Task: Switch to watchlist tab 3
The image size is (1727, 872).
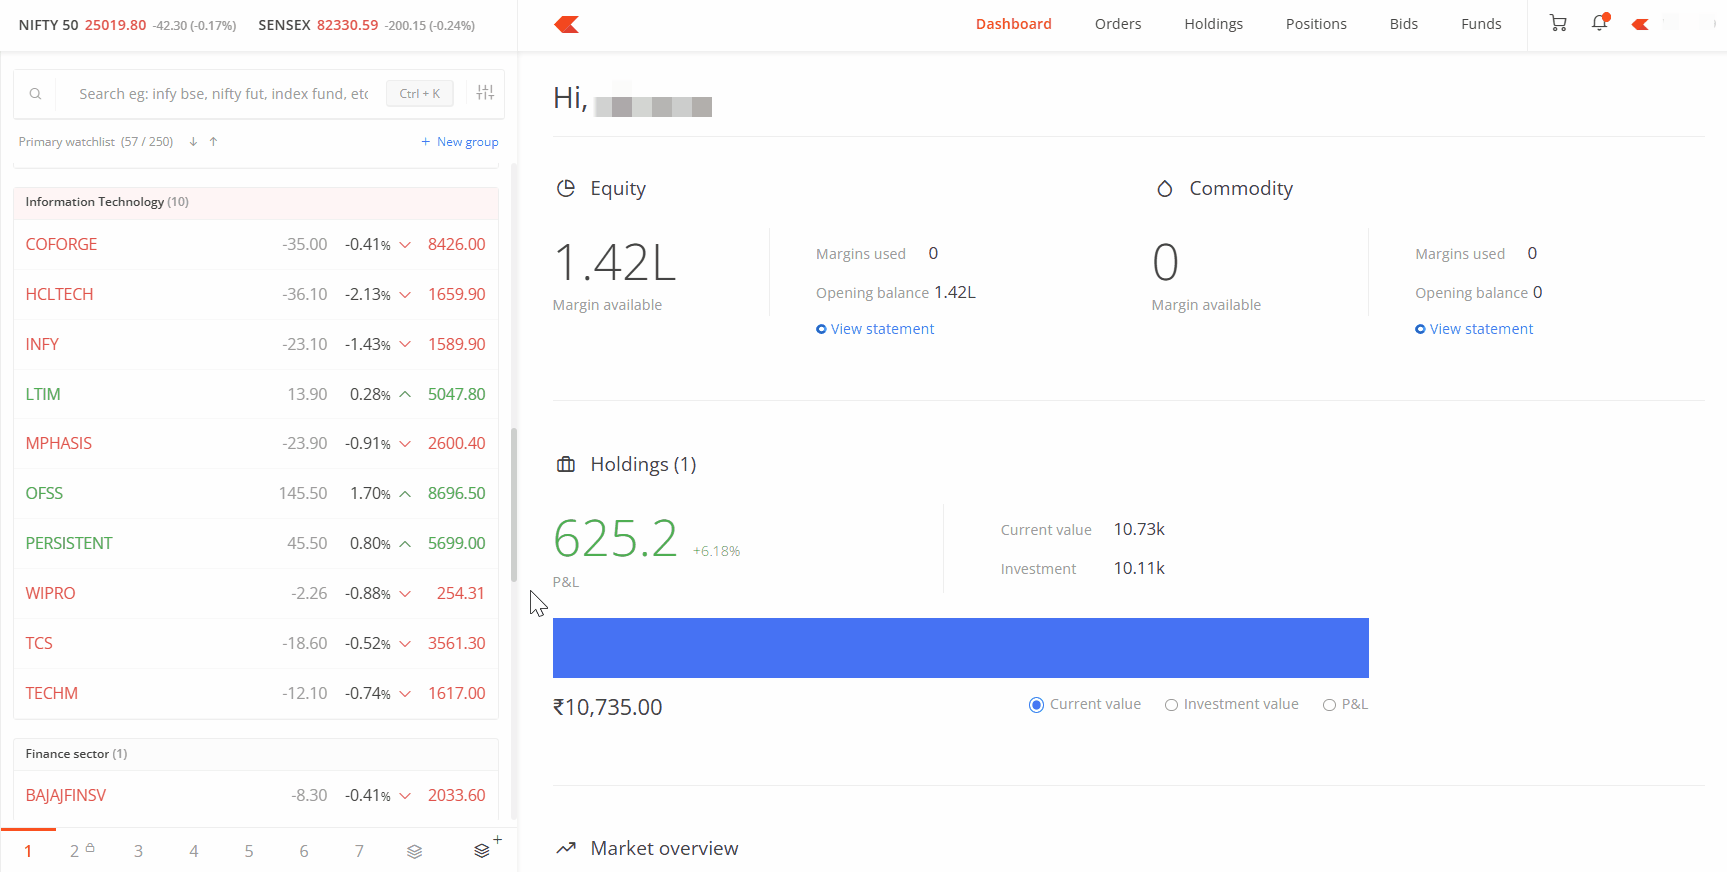Action: [x=138, y=851]
